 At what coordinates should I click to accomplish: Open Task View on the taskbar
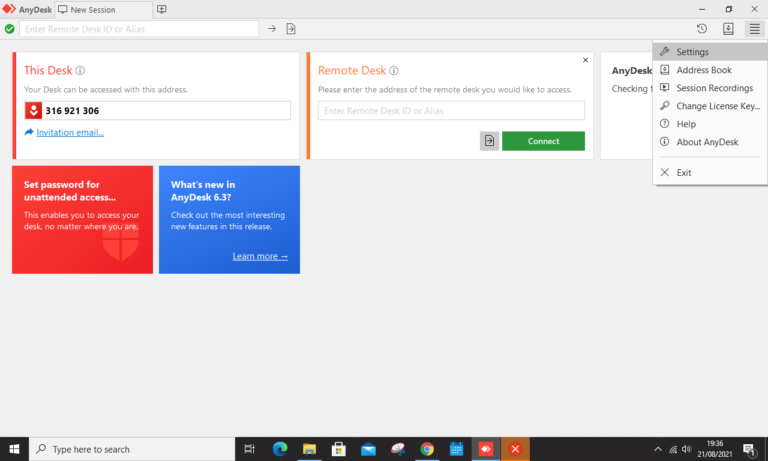pos(249,449)
